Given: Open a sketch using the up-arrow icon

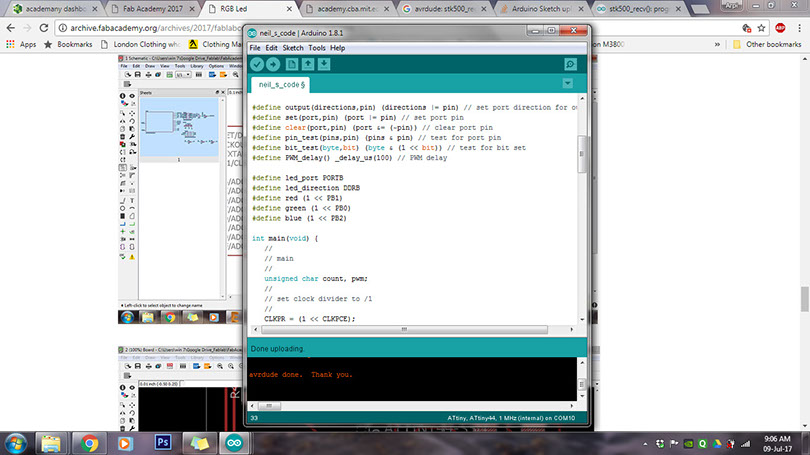Looking at the screenshot, I should 308,64.
